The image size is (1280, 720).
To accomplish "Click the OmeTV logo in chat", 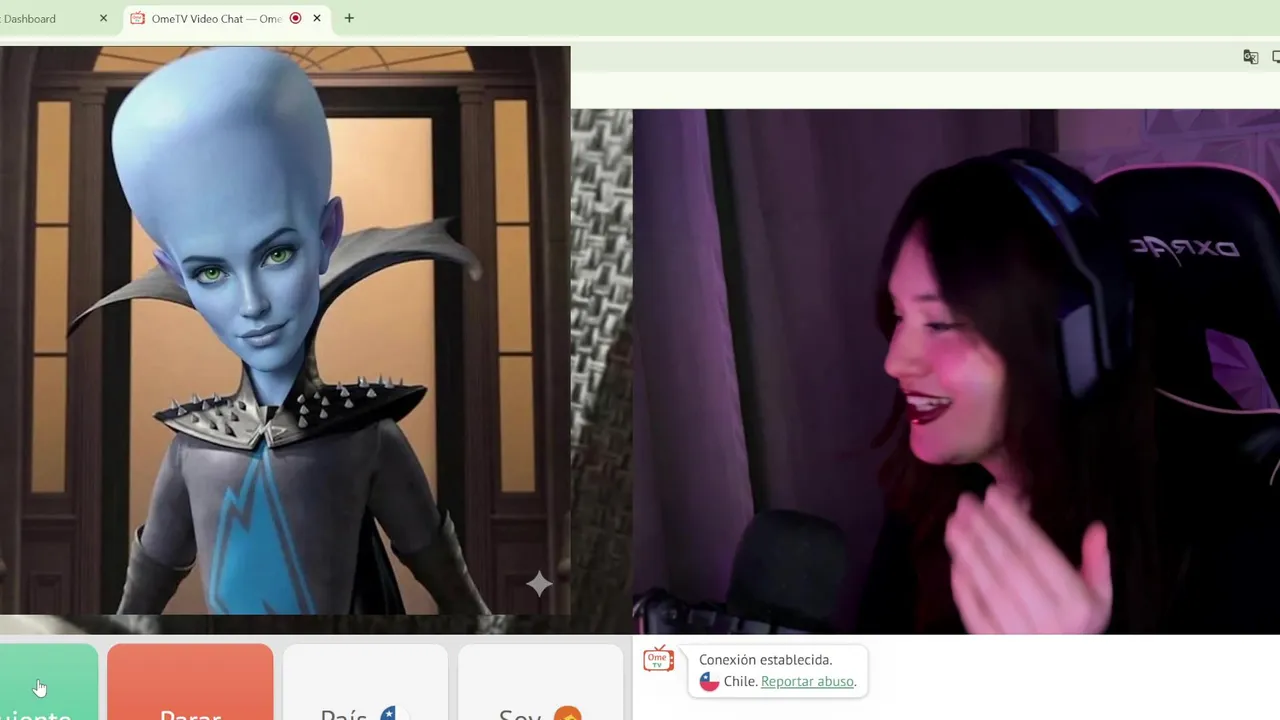I will click(658, 659).
